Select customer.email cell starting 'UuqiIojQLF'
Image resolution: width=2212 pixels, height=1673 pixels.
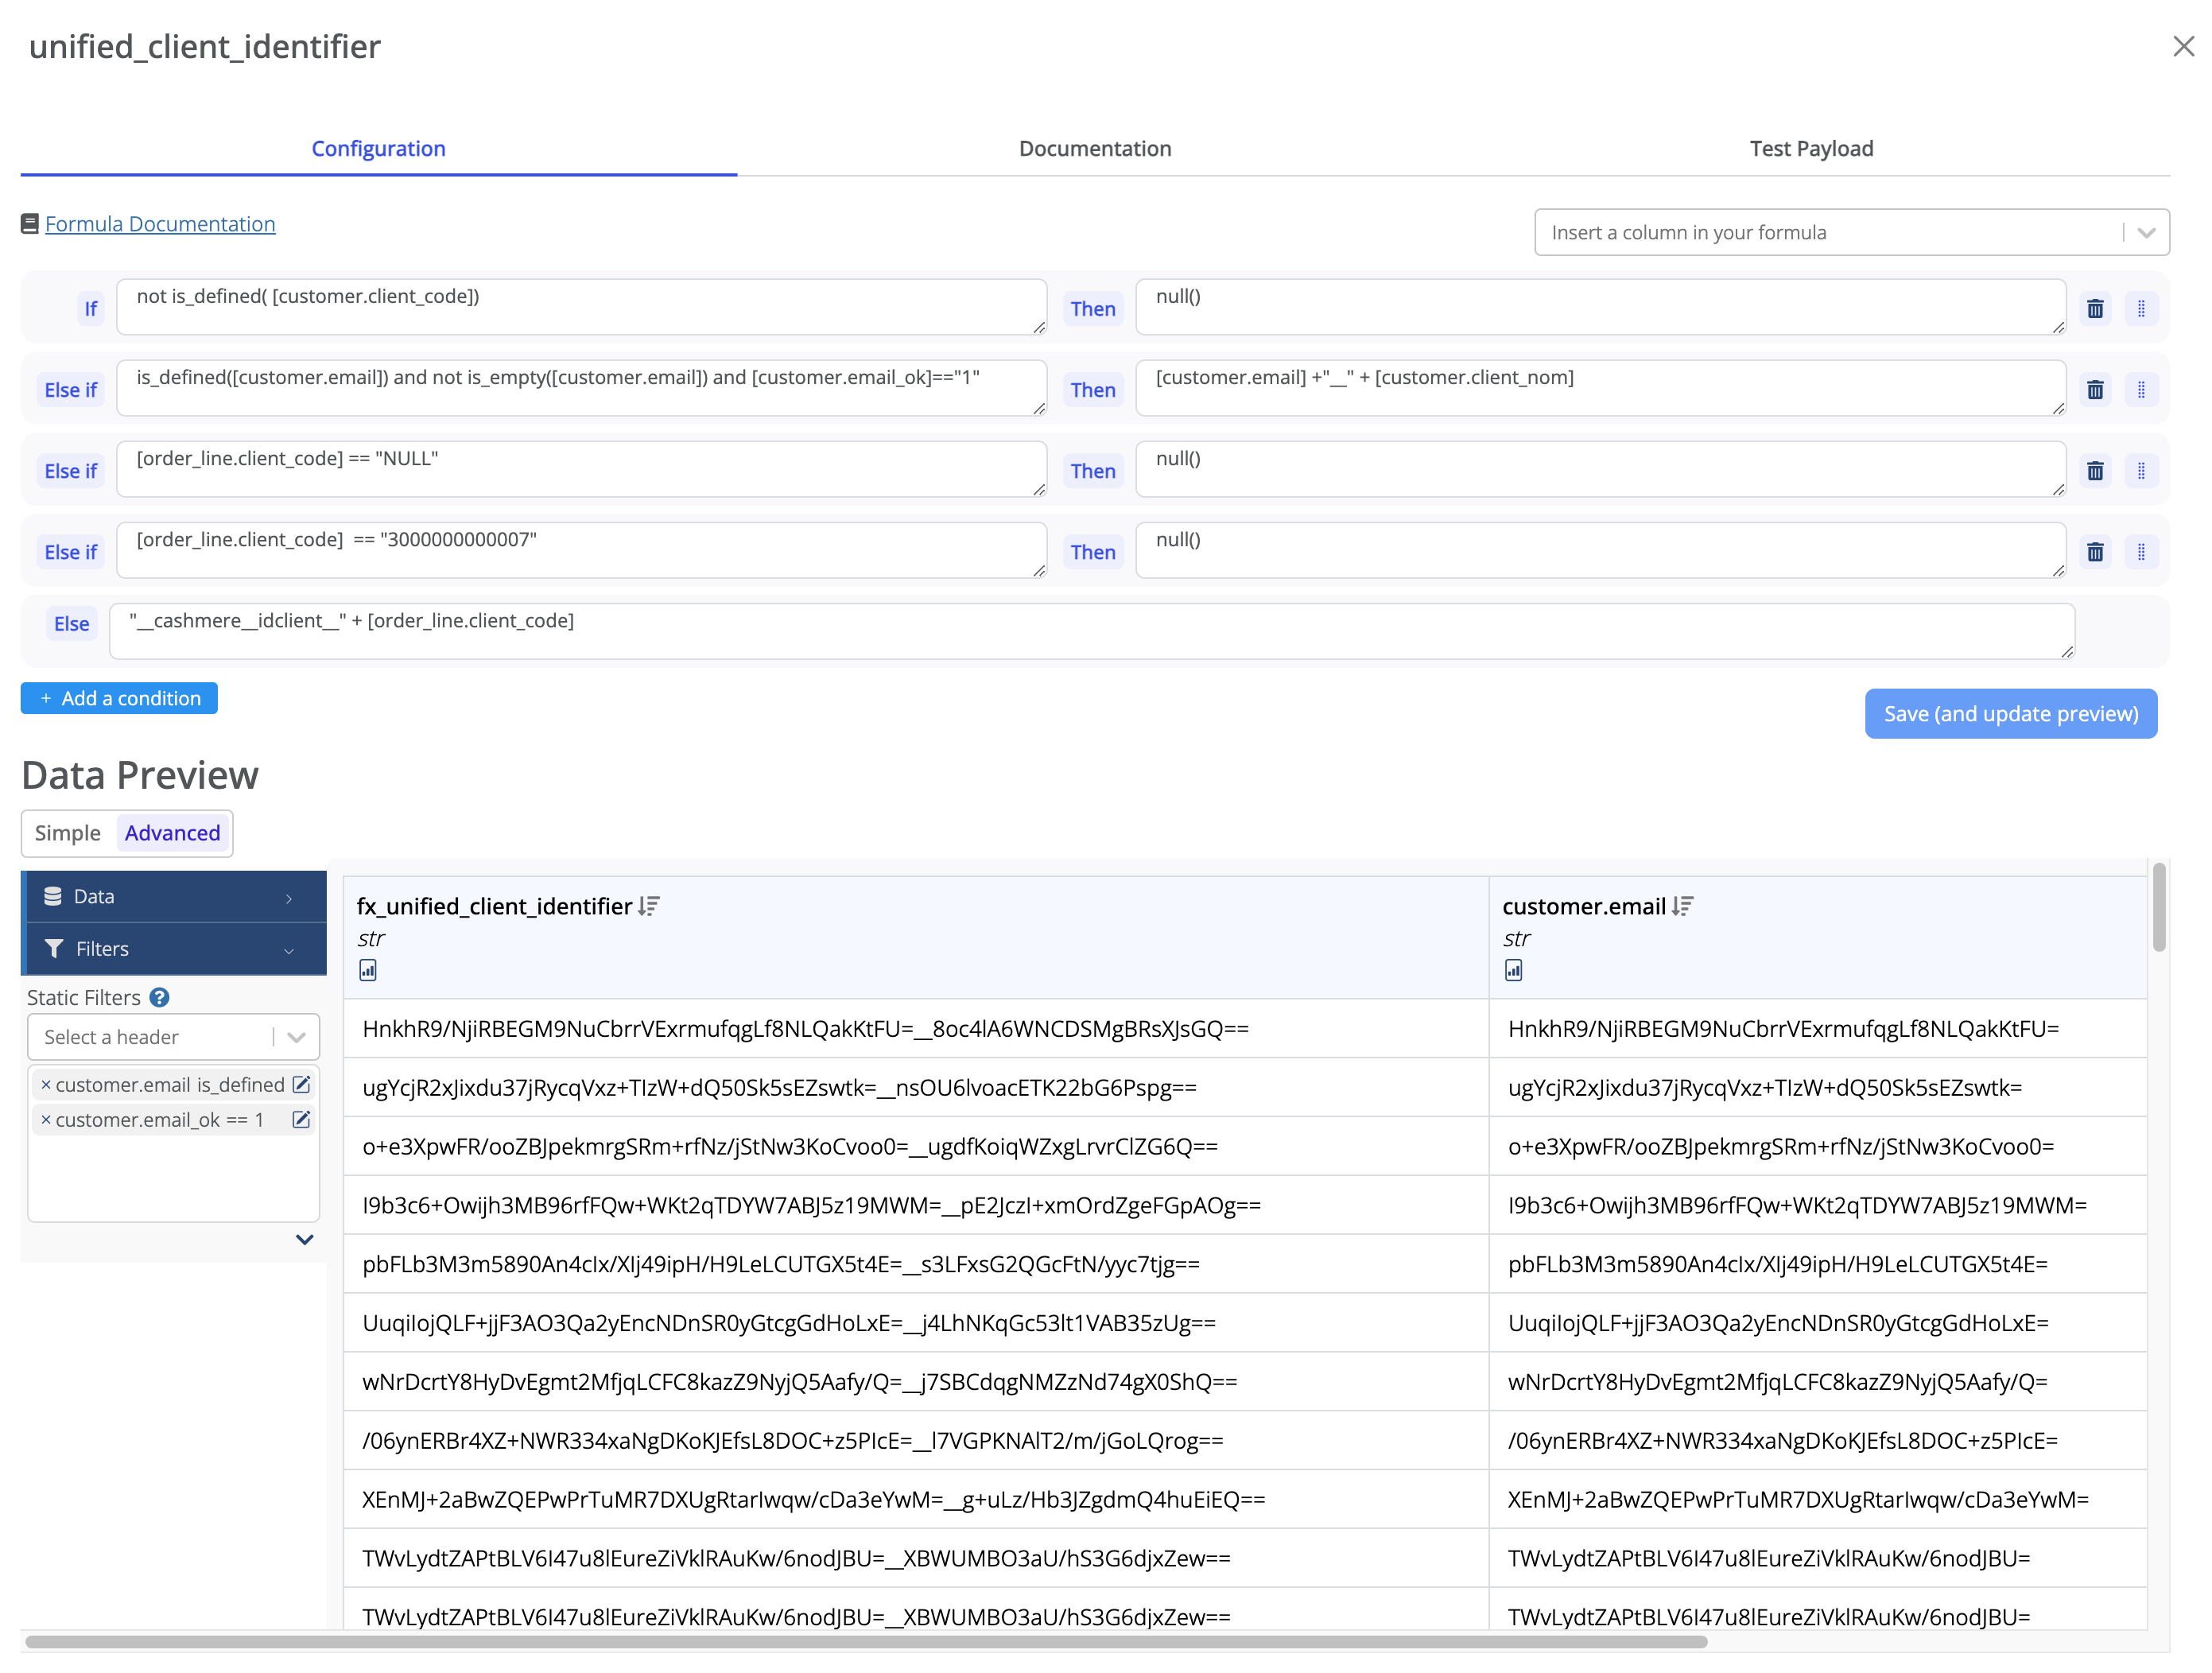pyautogui.click(x=1818, y=1323)
